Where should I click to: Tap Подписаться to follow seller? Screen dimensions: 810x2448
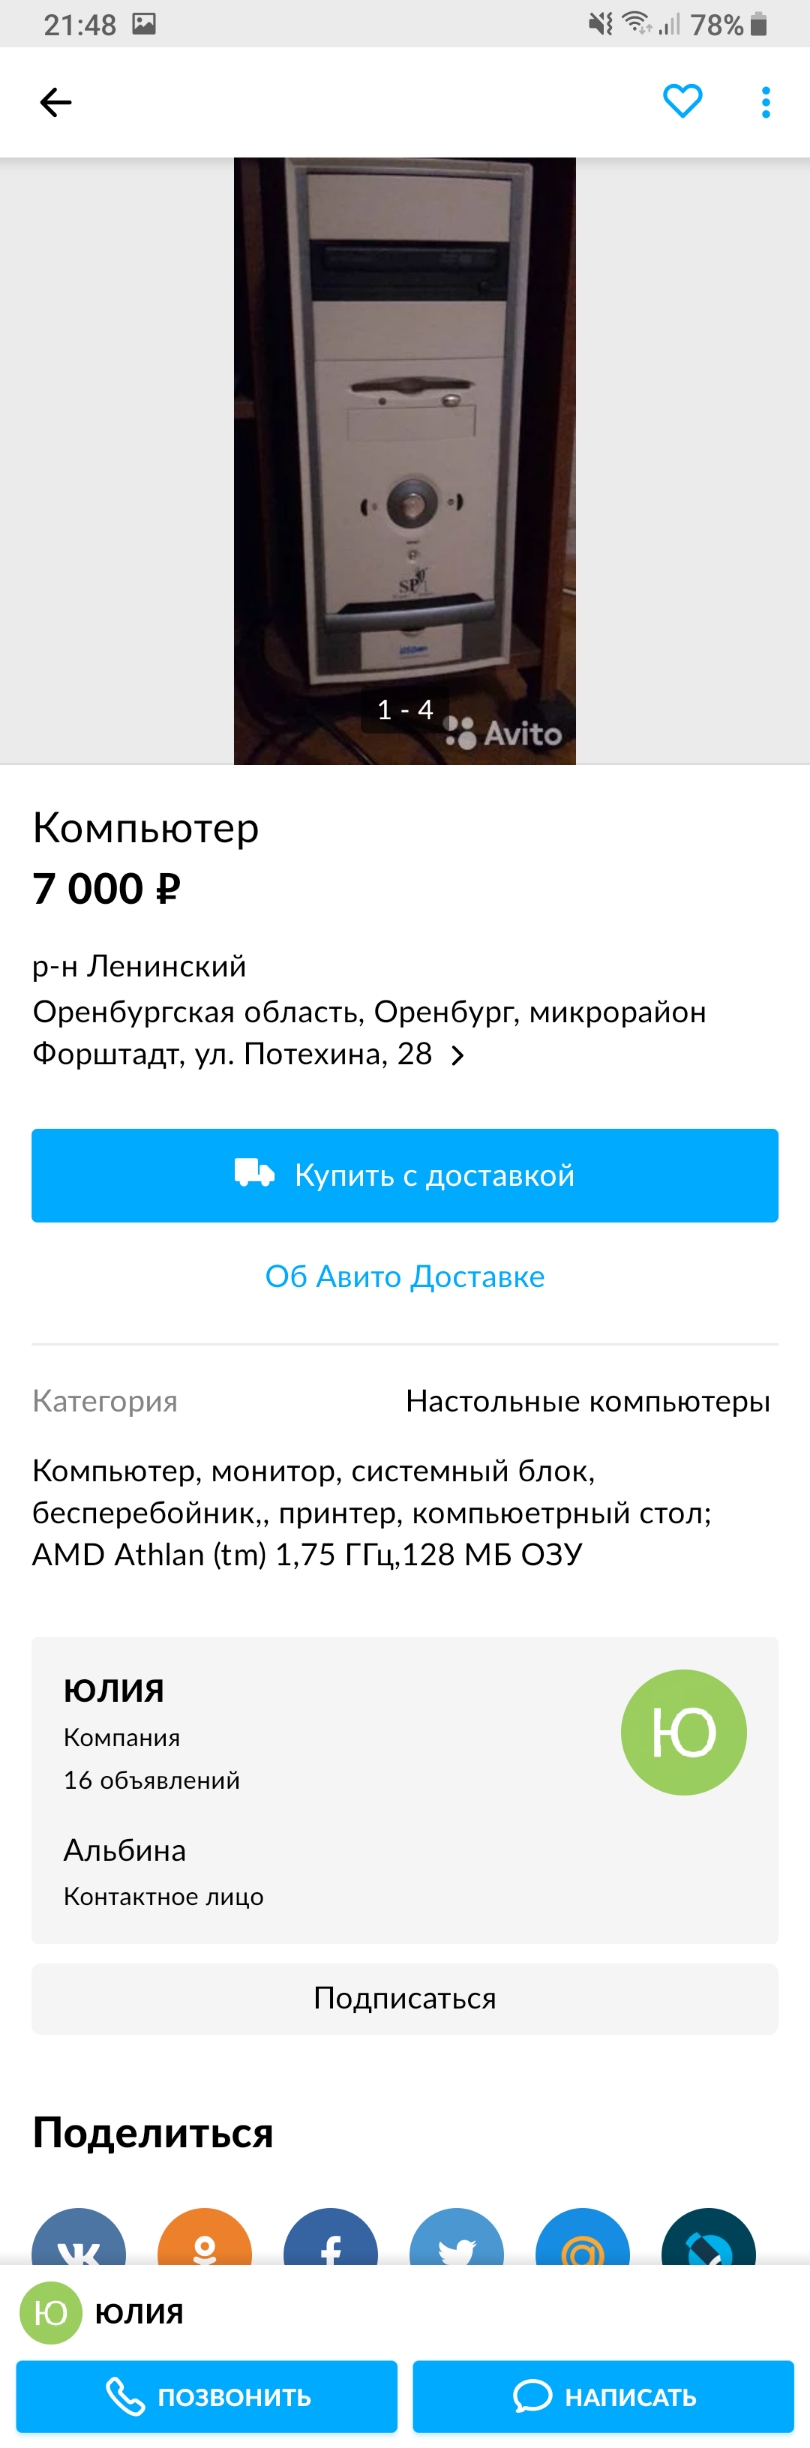coord(405,1999)
